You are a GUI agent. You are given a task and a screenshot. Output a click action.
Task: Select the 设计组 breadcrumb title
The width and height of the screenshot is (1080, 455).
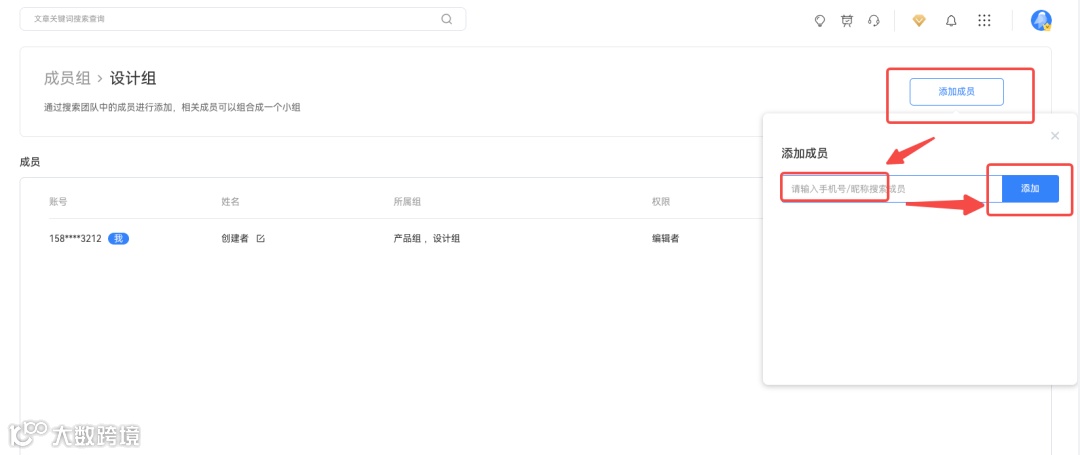pyautogui.click(x=133, y=78)
